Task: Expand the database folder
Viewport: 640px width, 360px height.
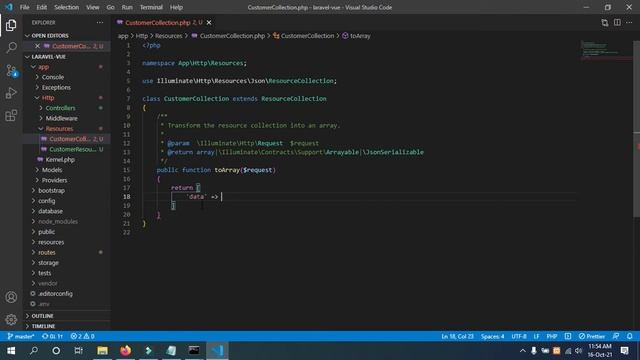Action: tap(67, 211)
